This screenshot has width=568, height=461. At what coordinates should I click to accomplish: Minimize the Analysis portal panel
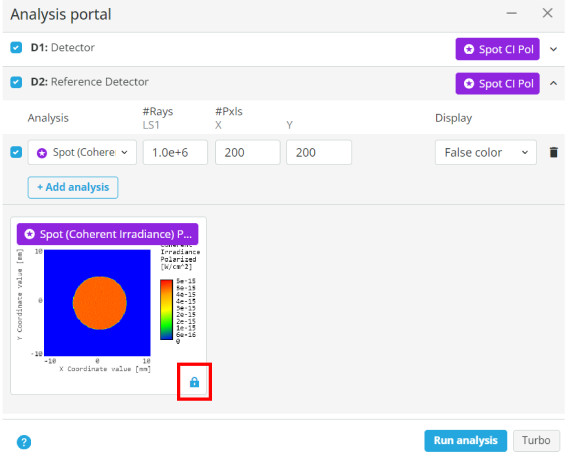(x=511, y=13)
